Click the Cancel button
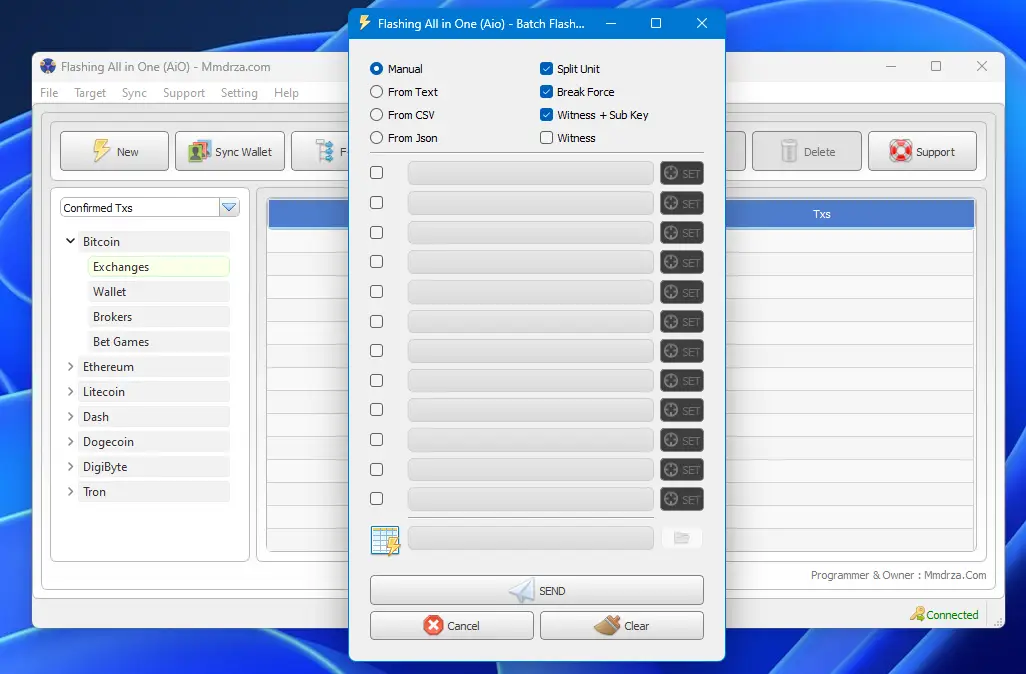The height and width of the screenshot is (674, 1026). tap(451, 626)
